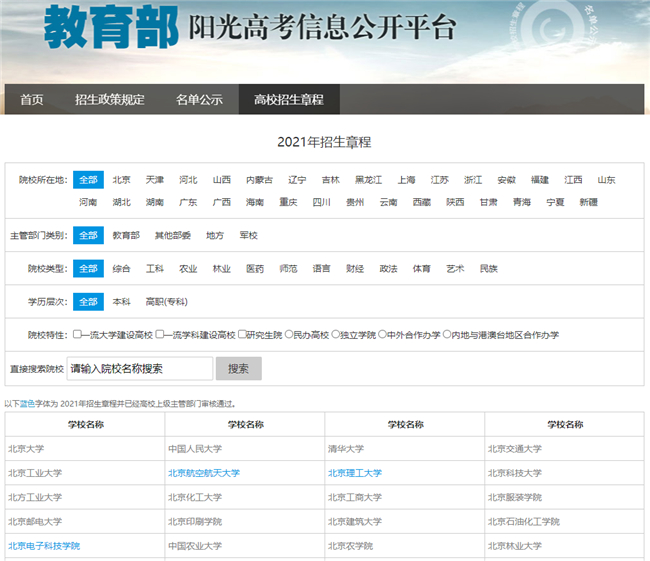Filter school type by 艺术
The image size is (650, 561).
(455, 269)
